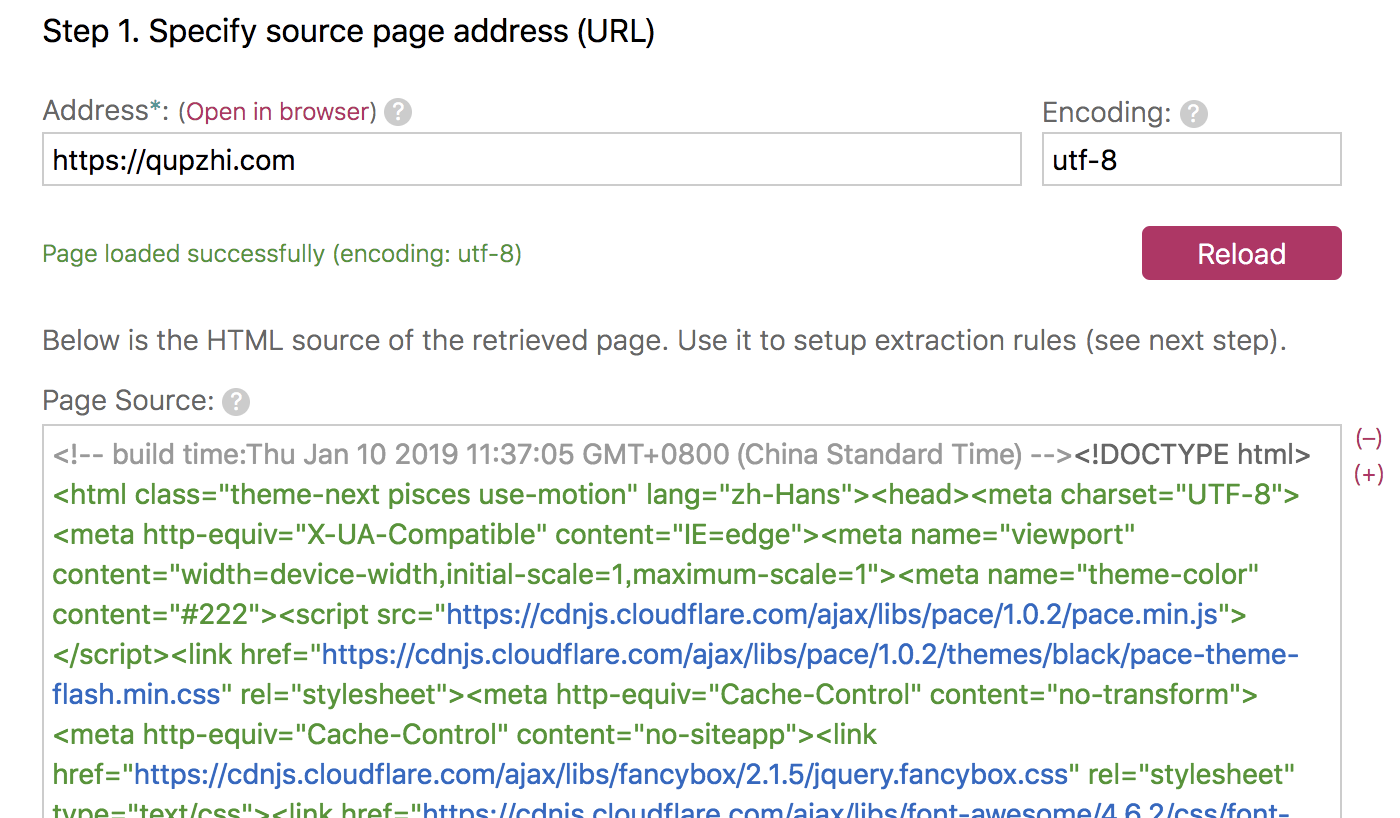Image resolution: width=1400 pixels, height=818 pixels.
Task: Click the html class theme-next line in source
Action: (345, 495)
